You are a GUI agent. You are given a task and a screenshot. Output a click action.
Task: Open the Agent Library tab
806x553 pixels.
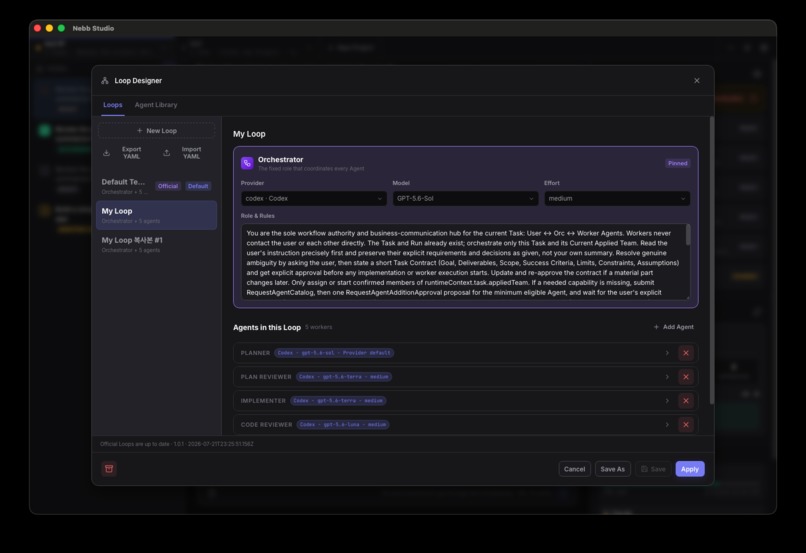point(156,105)
